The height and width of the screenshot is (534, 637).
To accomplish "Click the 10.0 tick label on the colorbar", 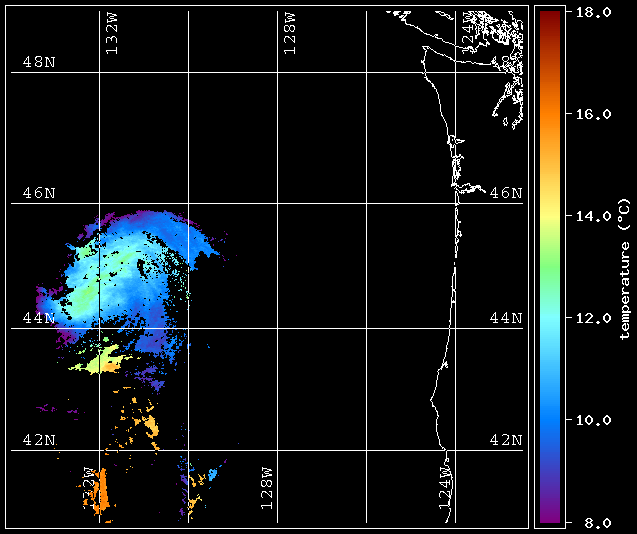I will 594,420.
